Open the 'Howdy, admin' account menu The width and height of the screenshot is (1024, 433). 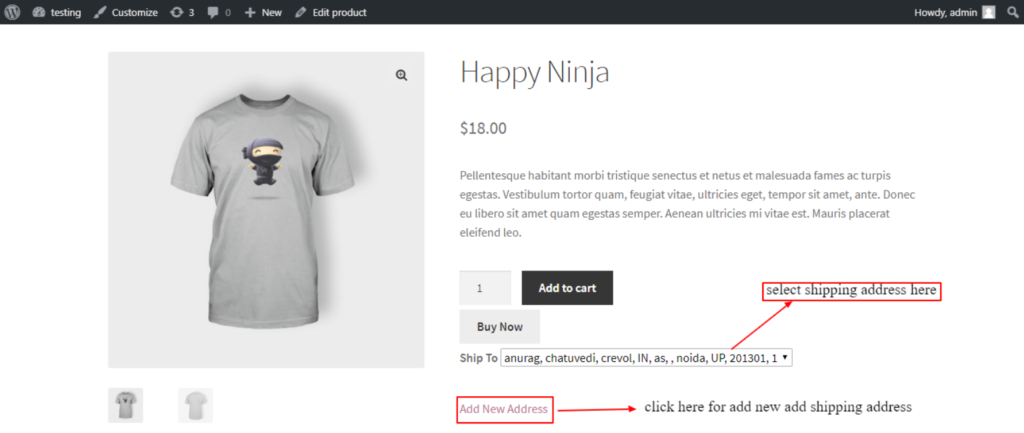tap(945, 12)
